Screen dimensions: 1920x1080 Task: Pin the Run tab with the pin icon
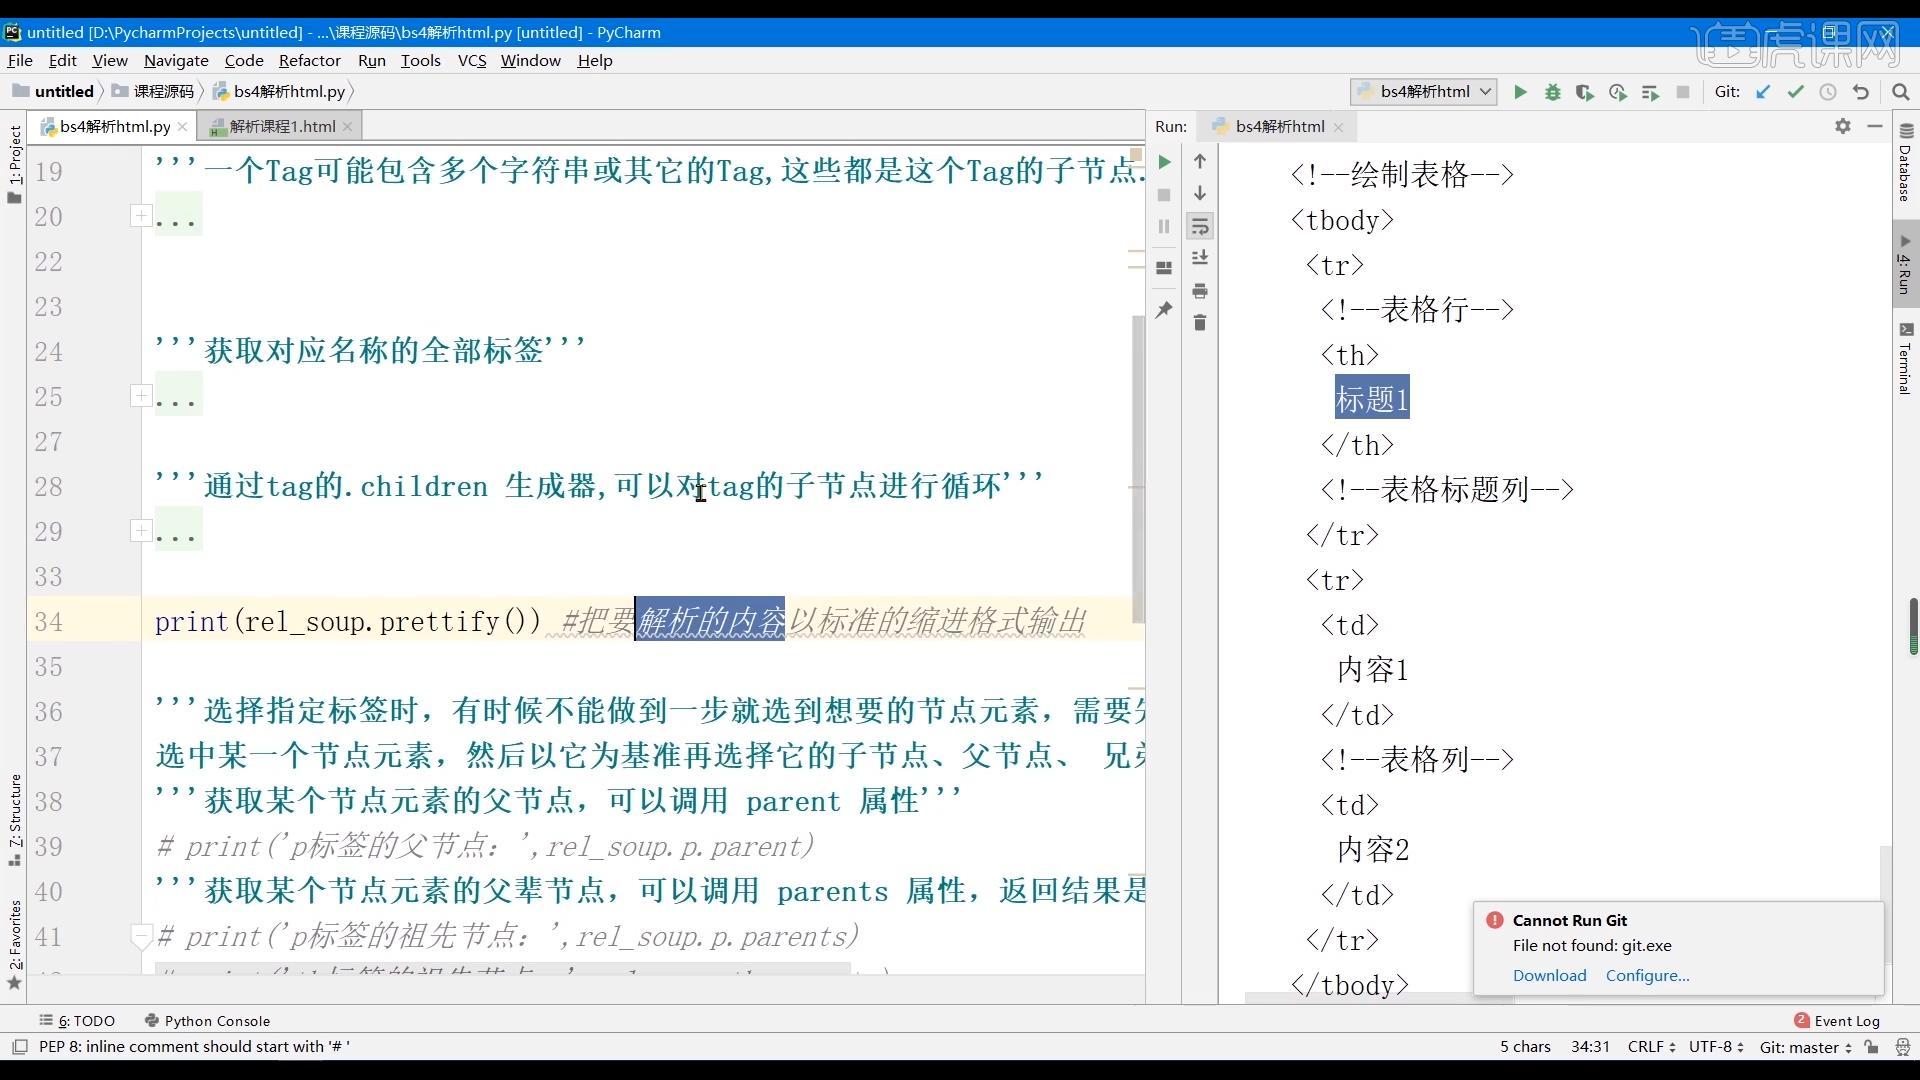[x=1164, y=310]
